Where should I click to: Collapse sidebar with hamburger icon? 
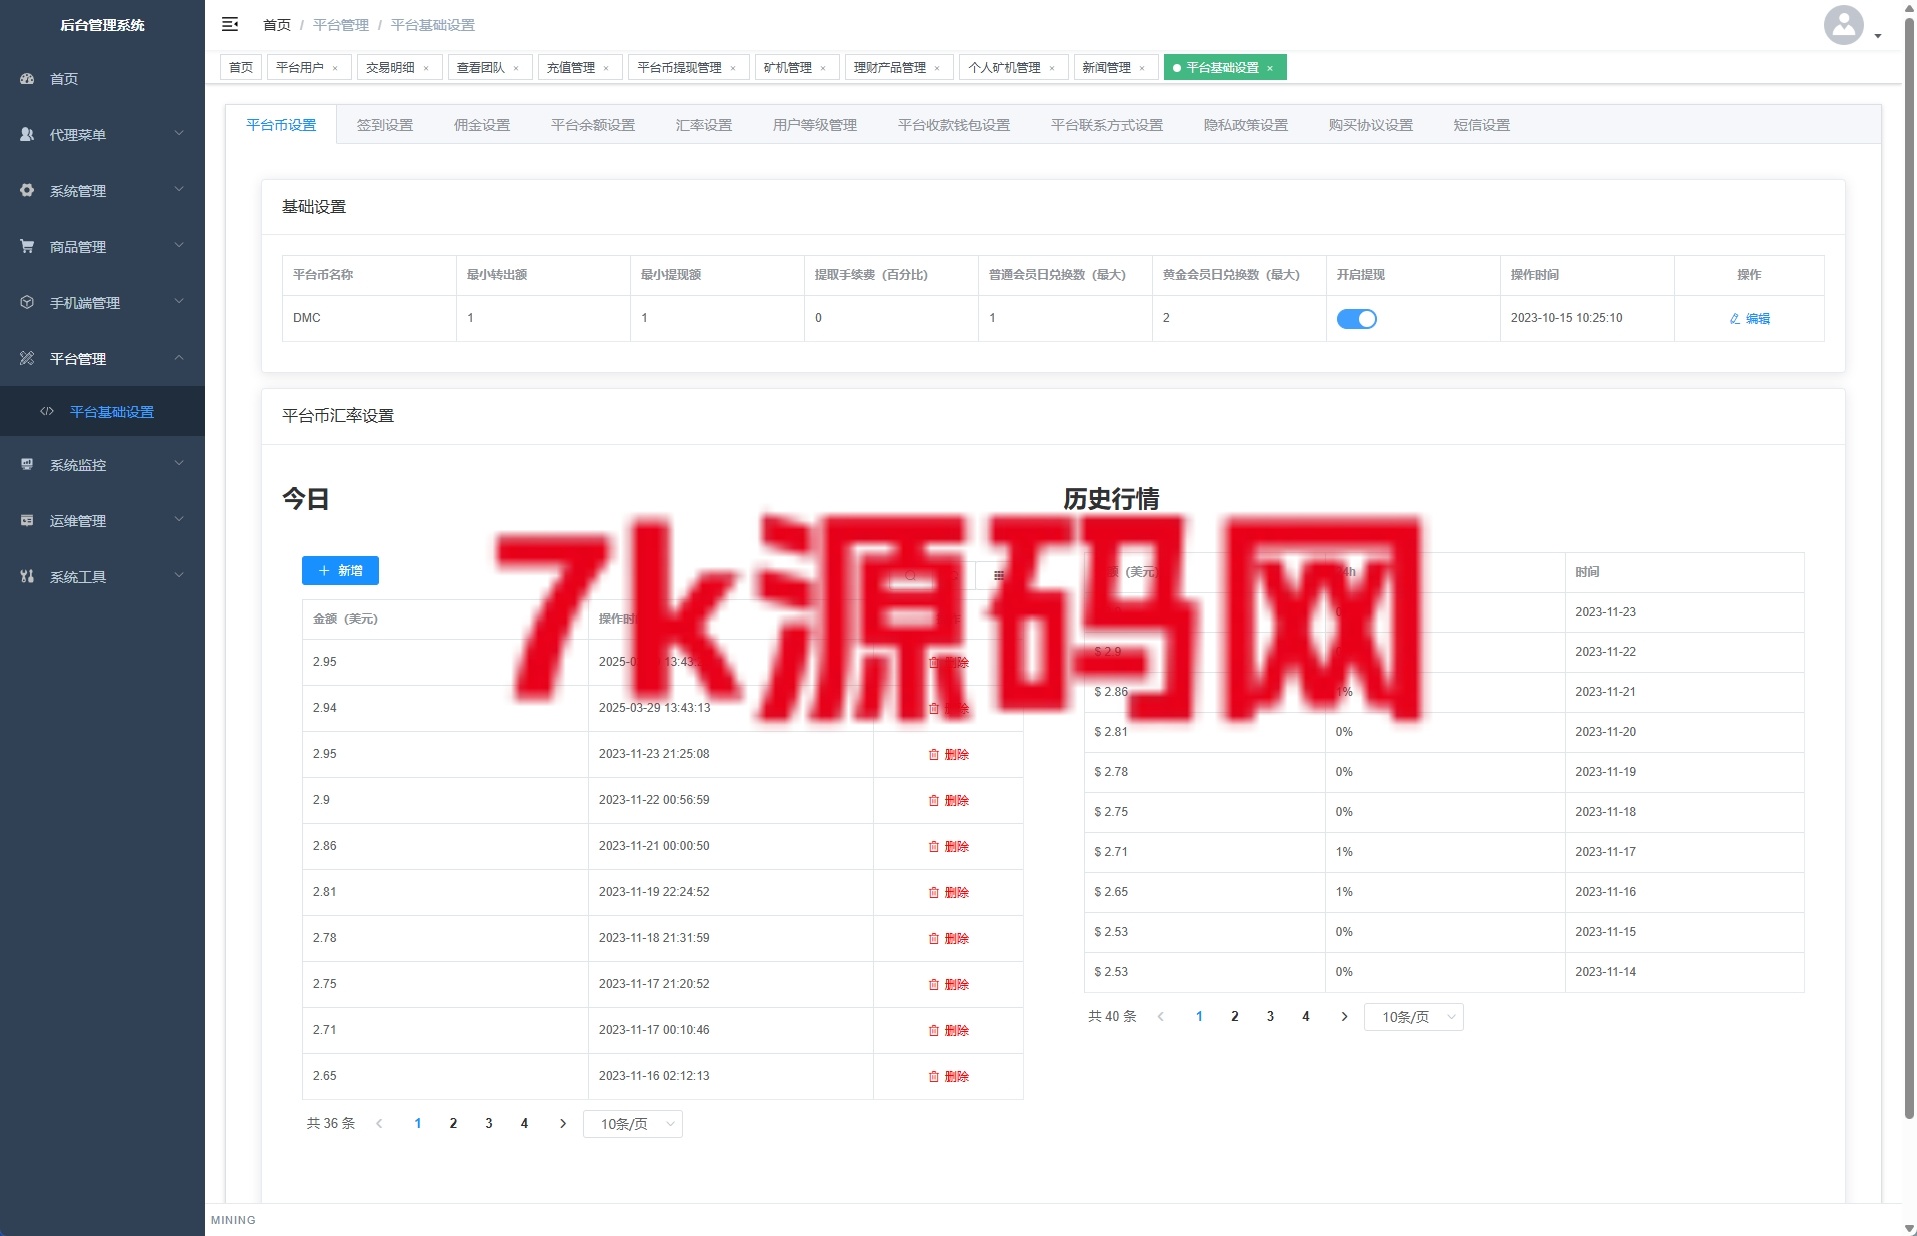[x=230, y=24]
